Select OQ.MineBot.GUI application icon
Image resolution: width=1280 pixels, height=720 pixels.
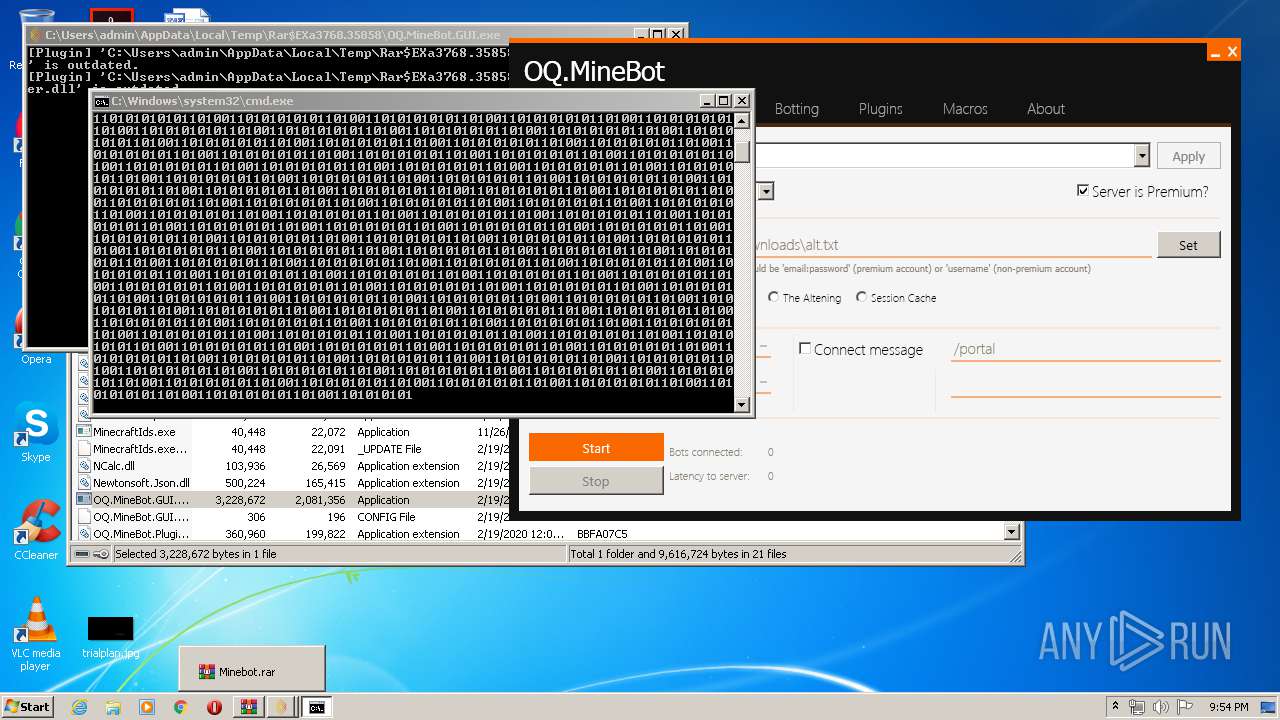[x=85, y=500]
